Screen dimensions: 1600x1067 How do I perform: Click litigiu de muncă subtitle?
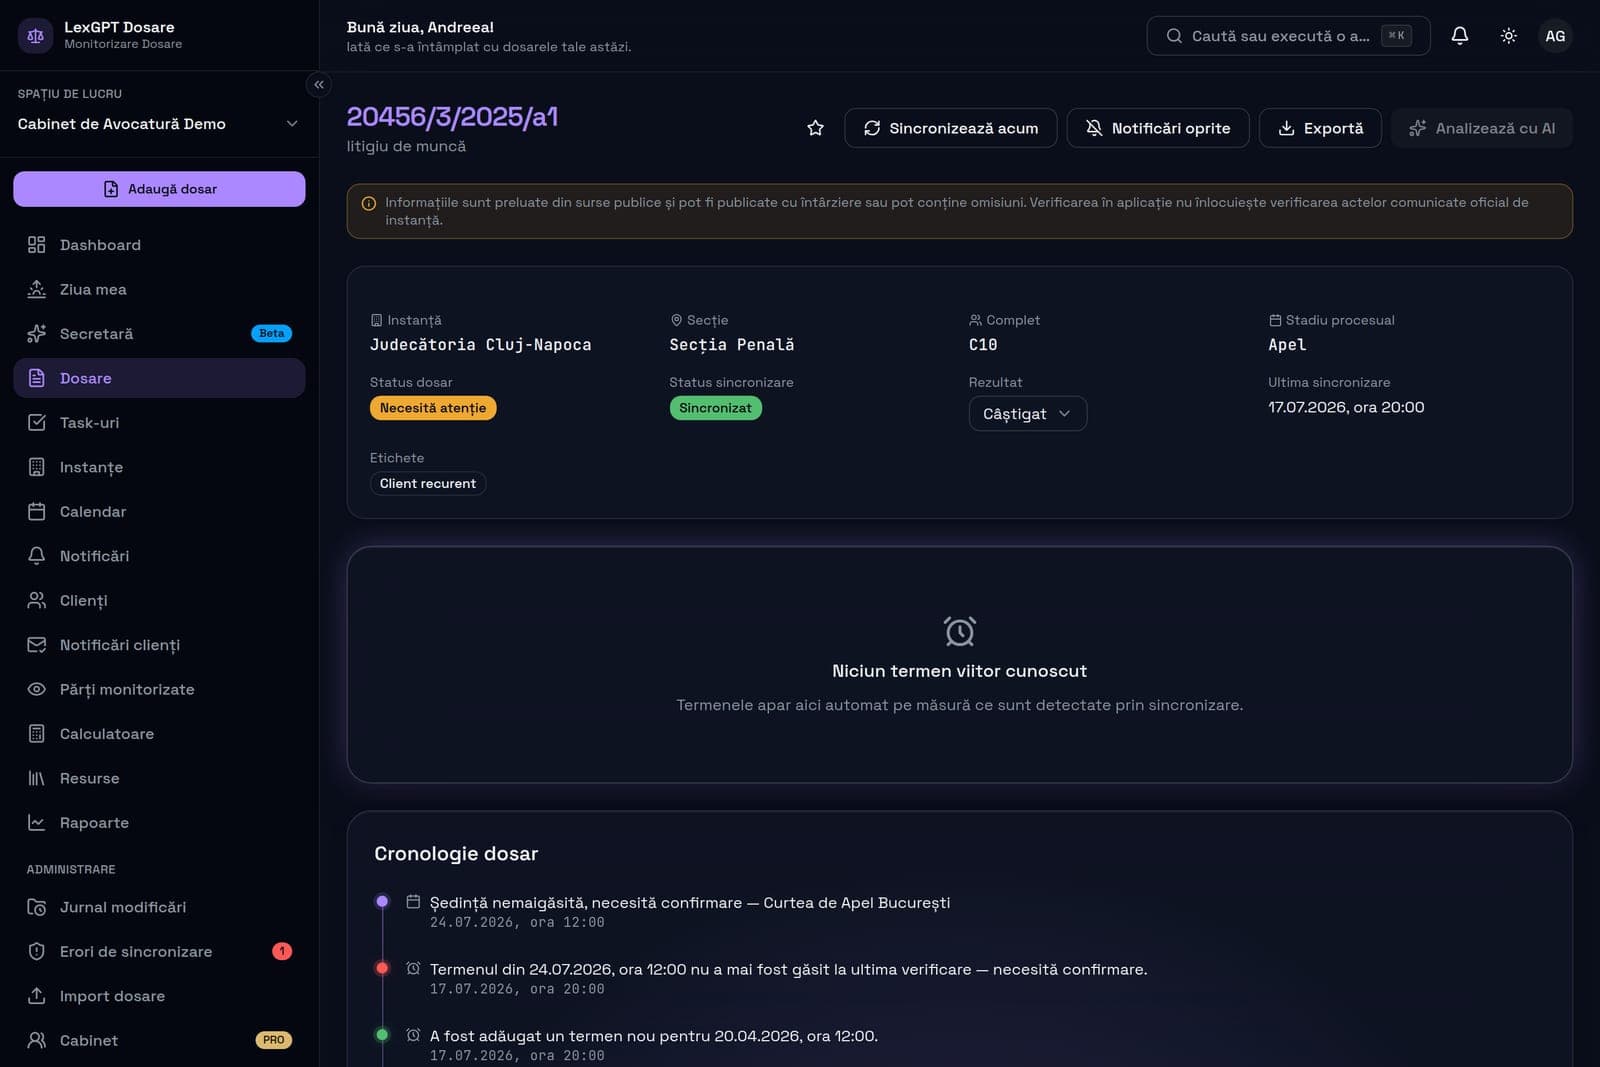point(406,146)
